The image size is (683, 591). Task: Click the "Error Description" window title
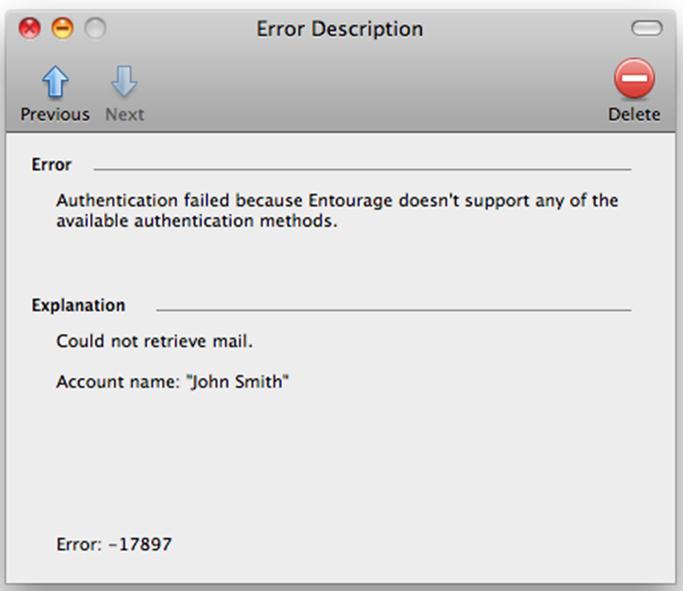click(x=340, y=29)
